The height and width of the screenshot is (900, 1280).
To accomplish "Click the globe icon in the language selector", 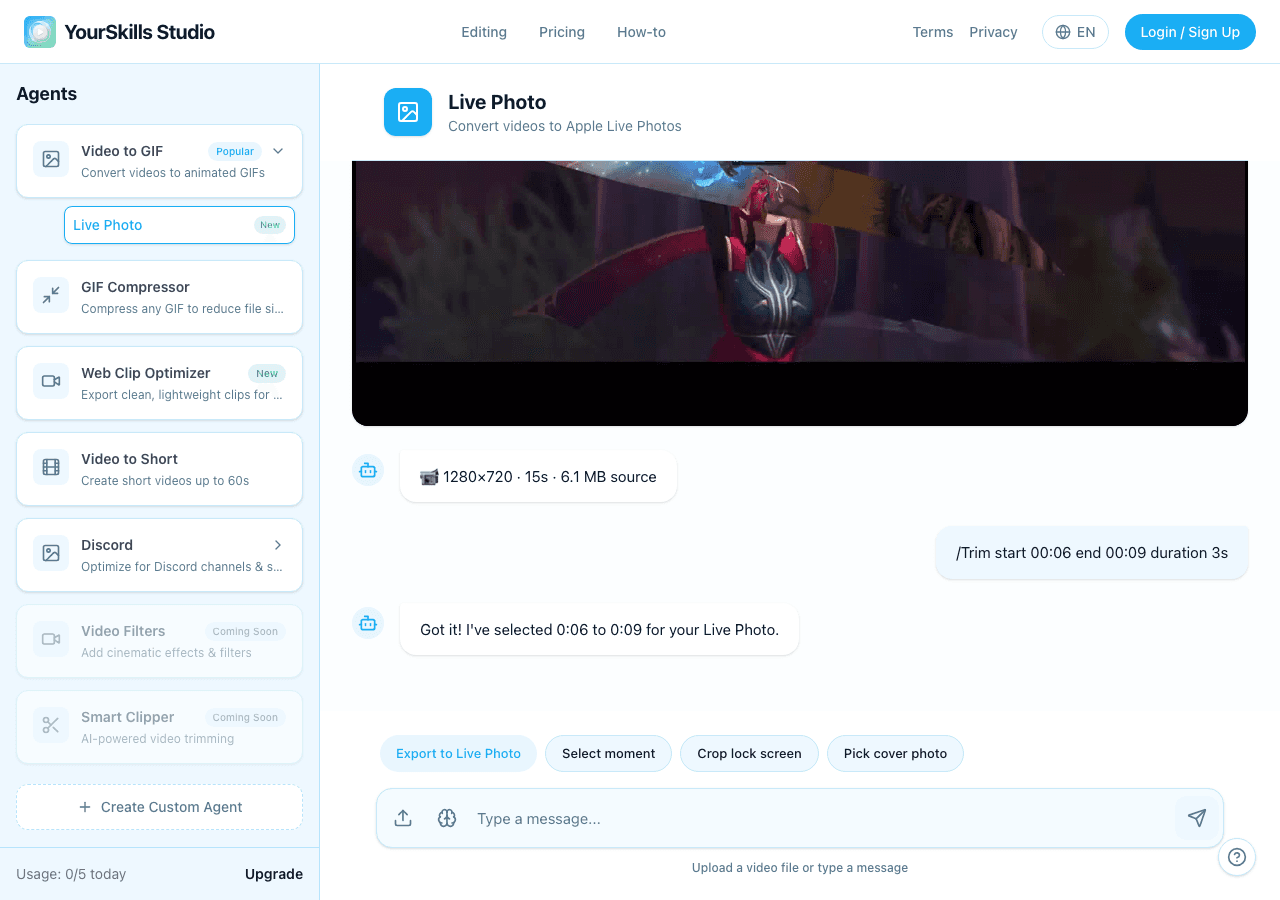I will click(1063, 32).
